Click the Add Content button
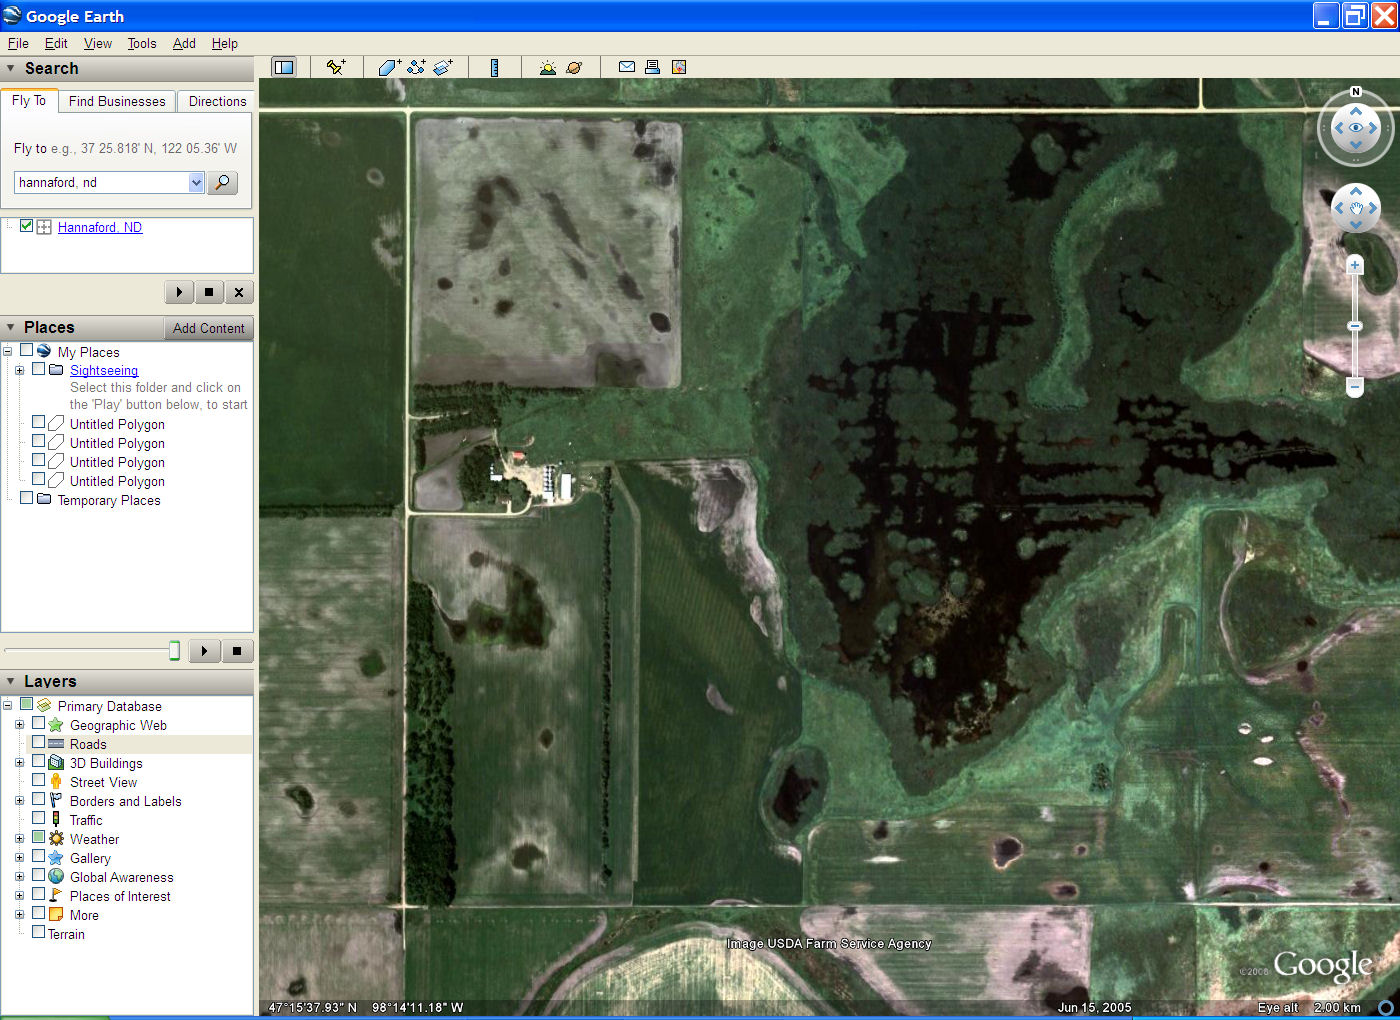The height and width of the screenshot is (1020, 1400). pyautogui.click(x=208, y=328)
